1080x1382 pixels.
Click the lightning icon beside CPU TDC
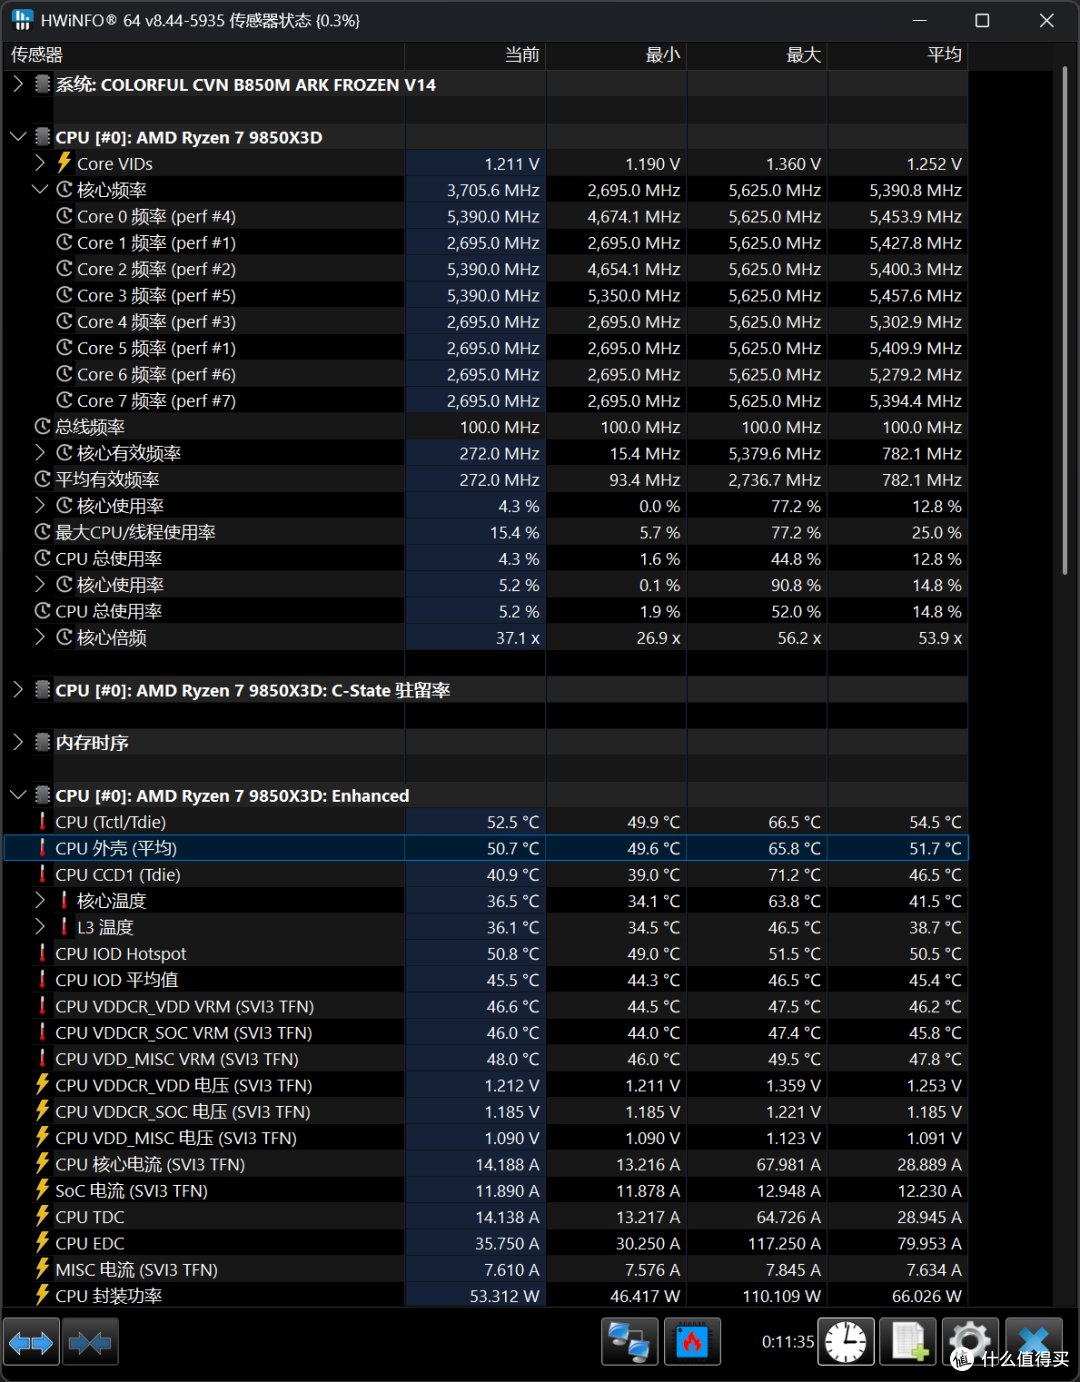click(42, 1216)
